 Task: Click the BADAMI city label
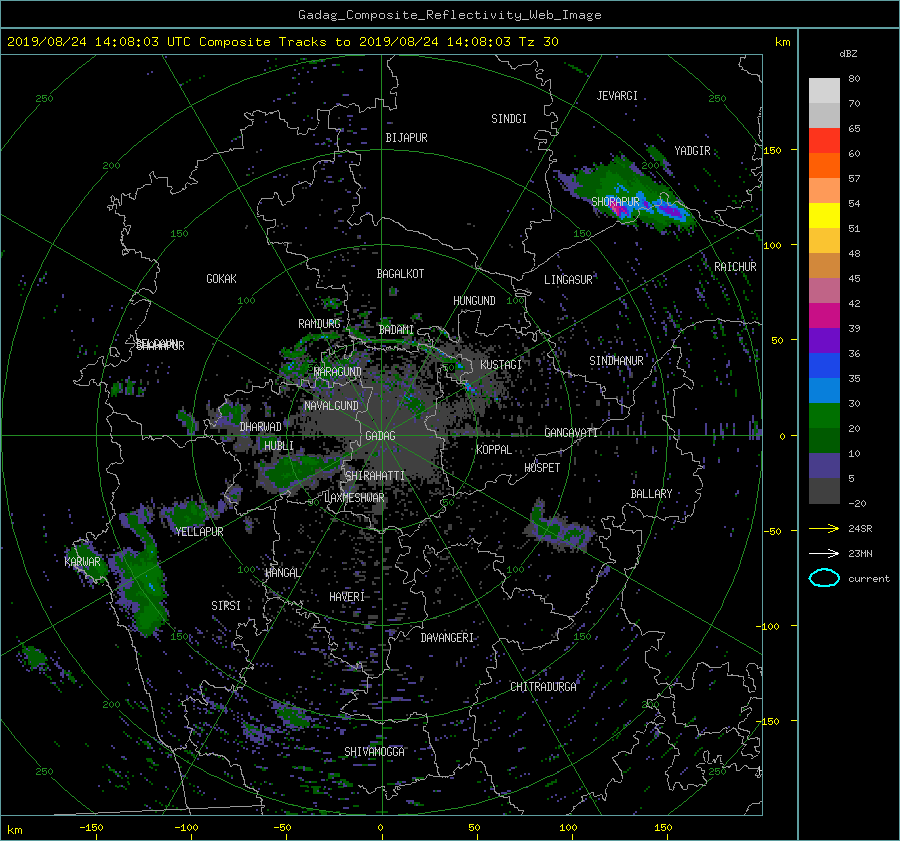click(x=396, y=330)
